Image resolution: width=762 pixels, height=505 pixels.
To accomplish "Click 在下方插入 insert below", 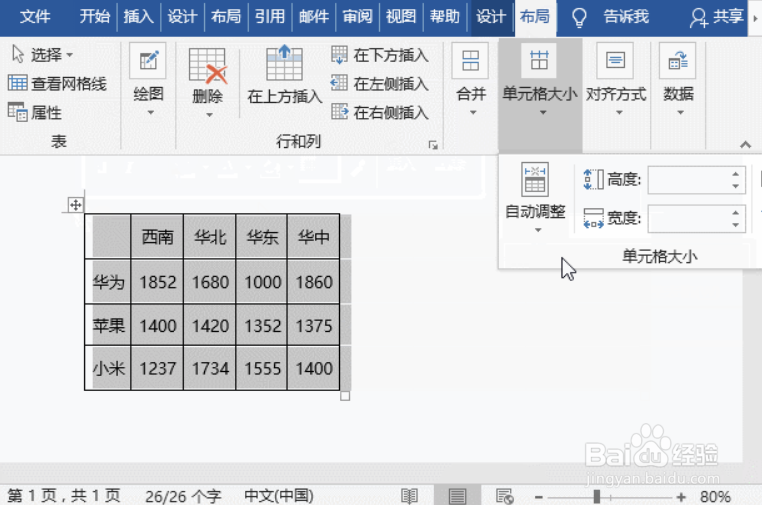I will 380,55.
